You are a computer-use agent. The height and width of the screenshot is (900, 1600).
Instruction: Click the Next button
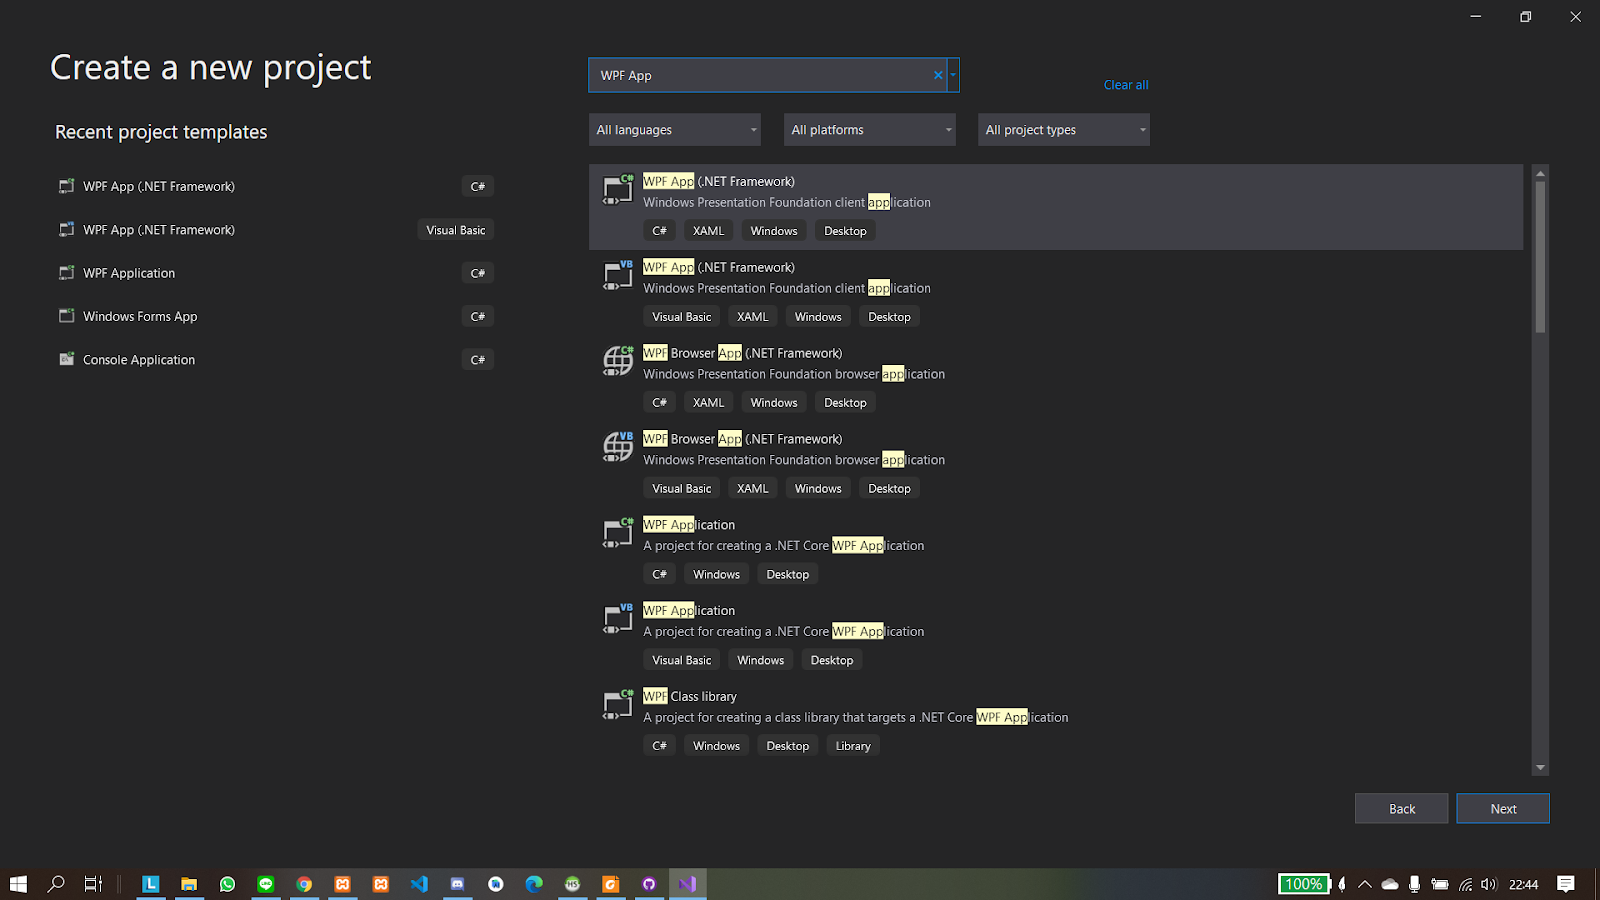click(1503, 809)
